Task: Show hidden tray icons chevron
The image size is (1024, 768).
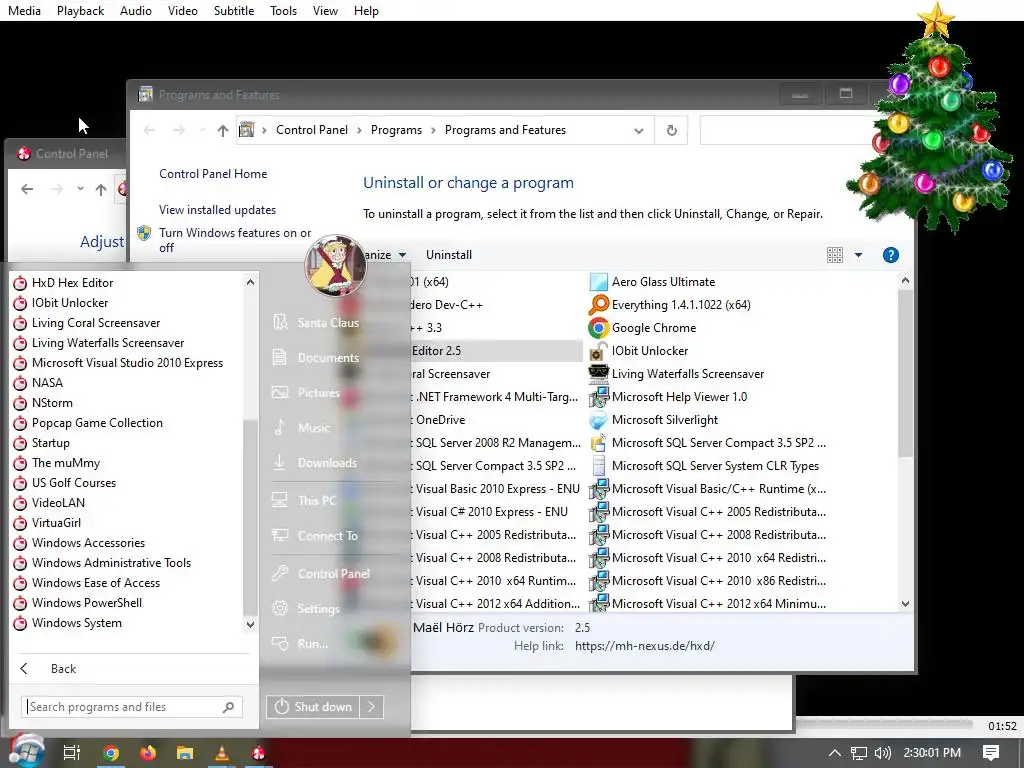Action: coord(835,753)
